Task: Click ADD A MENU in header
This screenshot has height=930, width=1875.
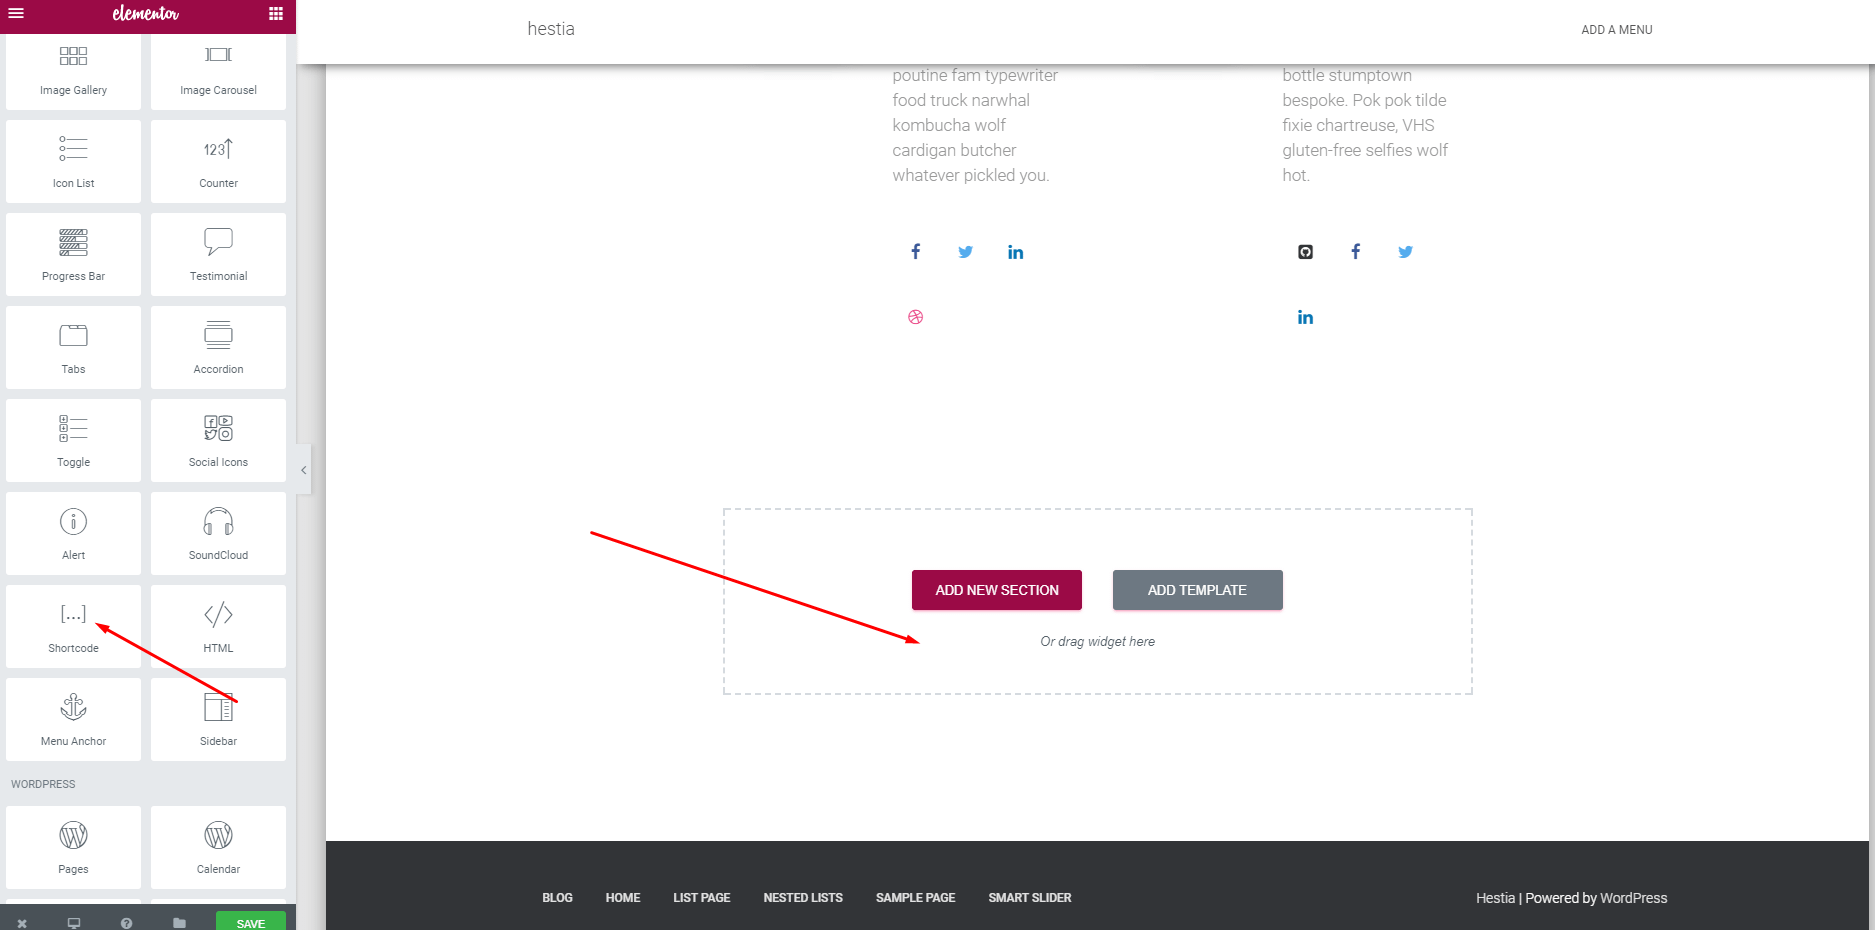Action: tap(1616, 30)
